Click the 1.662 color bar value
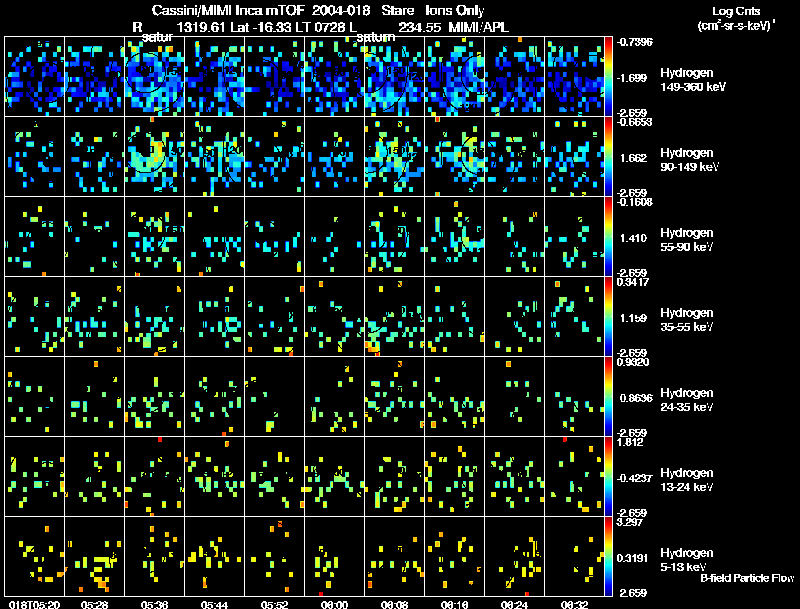The image size is (800, 609). click(x=633, y=158)
